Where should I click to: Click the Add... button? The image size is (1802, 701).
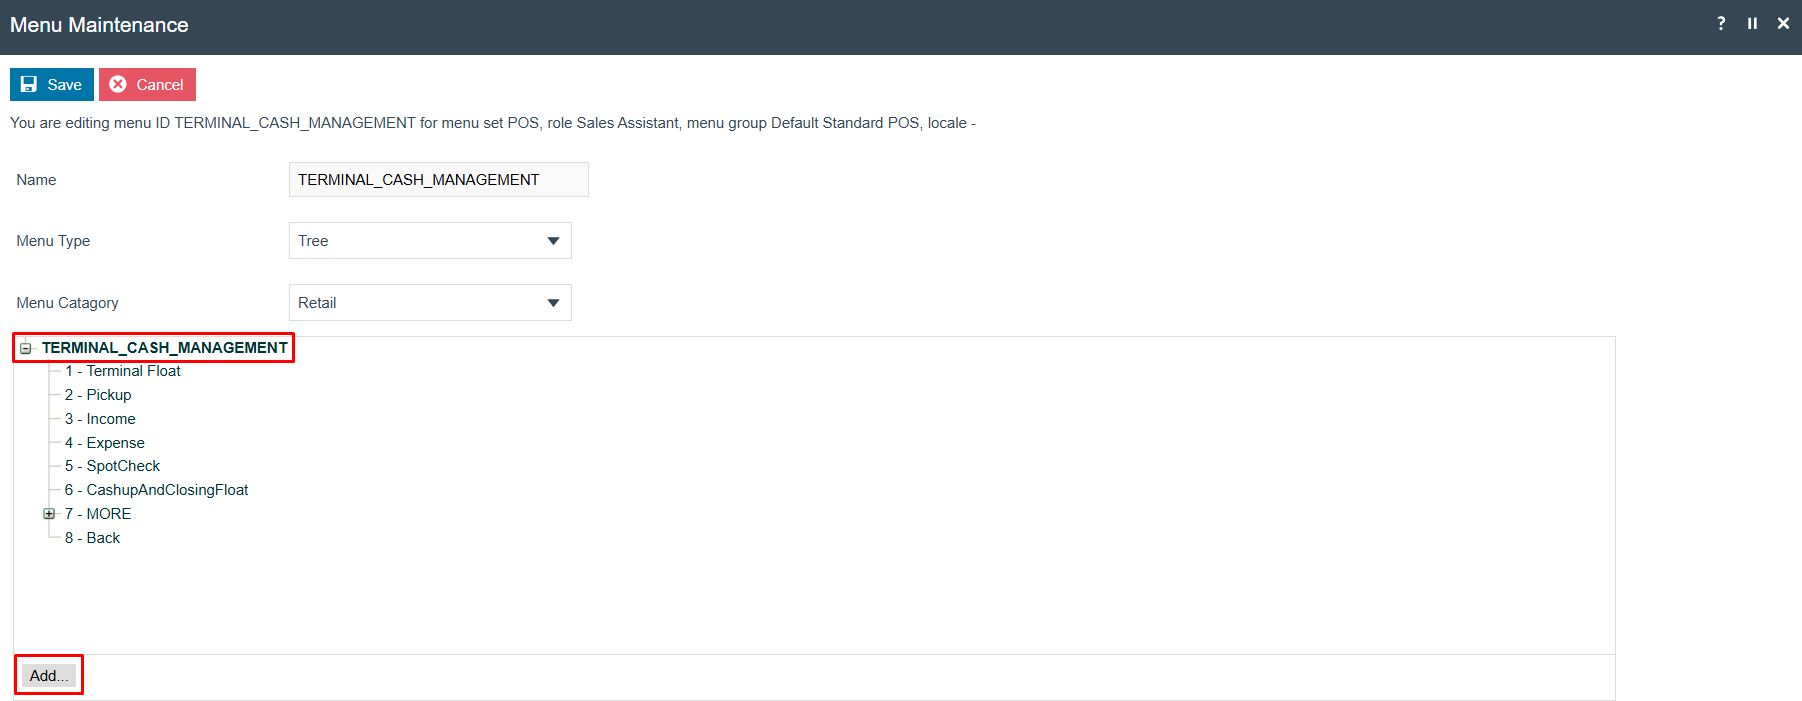click(49, 675)
